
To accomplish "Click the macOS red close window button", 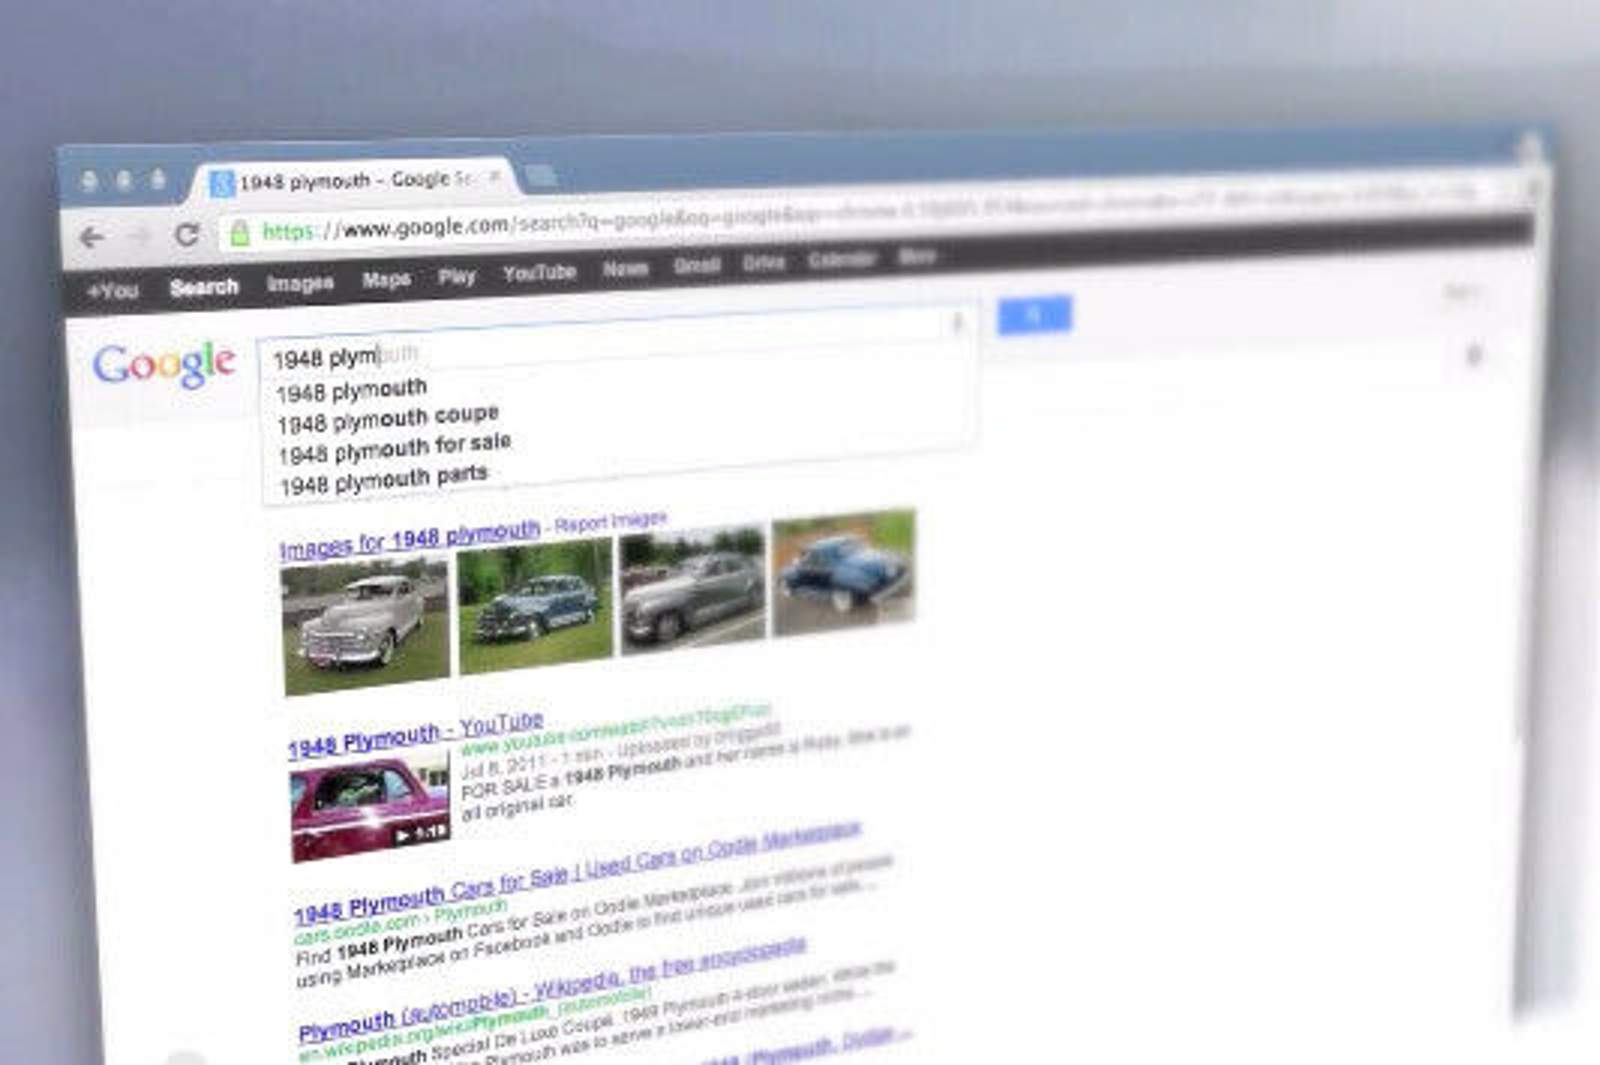I will tap(89, 181).
